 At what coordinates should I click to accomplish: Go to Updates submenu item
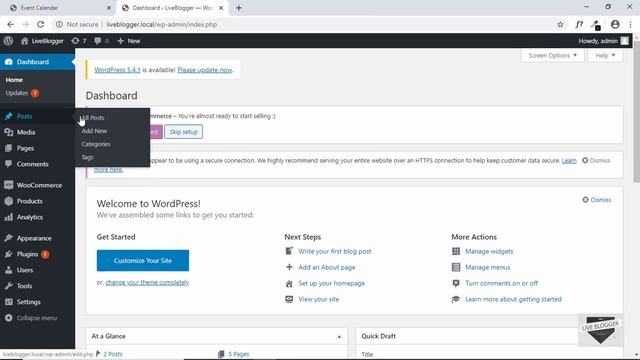[x=22, y=93]
